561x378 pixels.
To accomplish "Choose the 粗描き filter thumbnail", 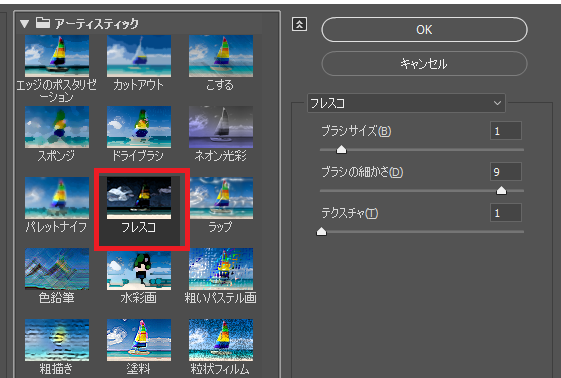I will point(57,340).
